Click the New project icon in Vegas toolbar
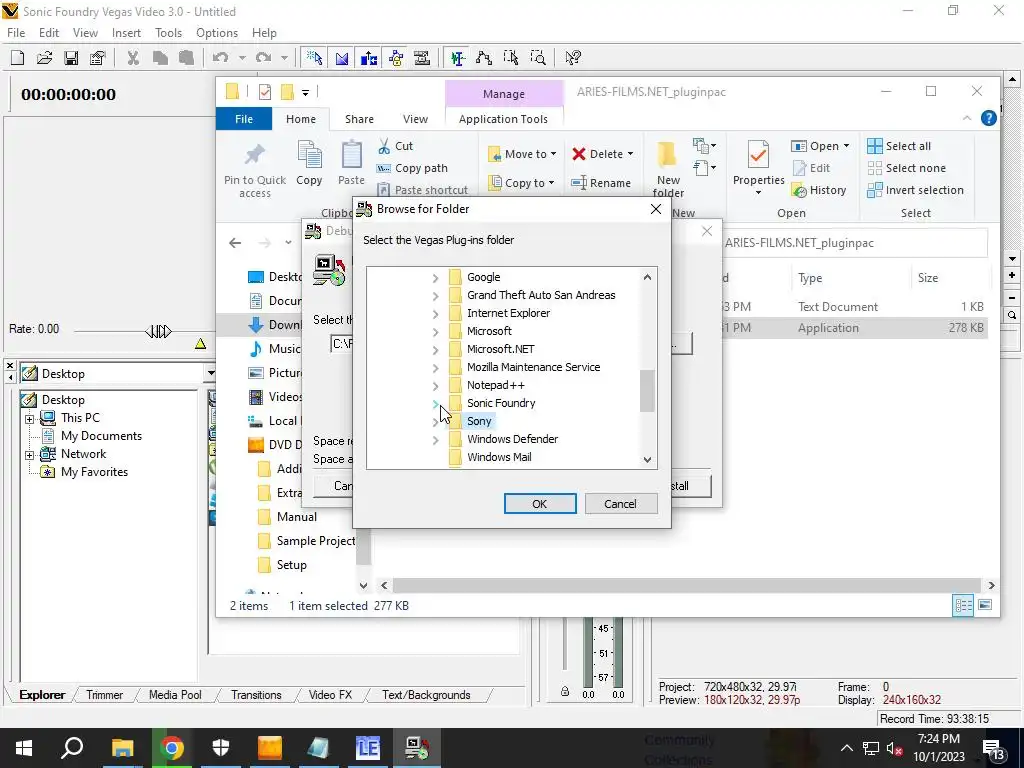Image resolution: width=1024 pixels, height=768 pixels. tap(18, 58)
